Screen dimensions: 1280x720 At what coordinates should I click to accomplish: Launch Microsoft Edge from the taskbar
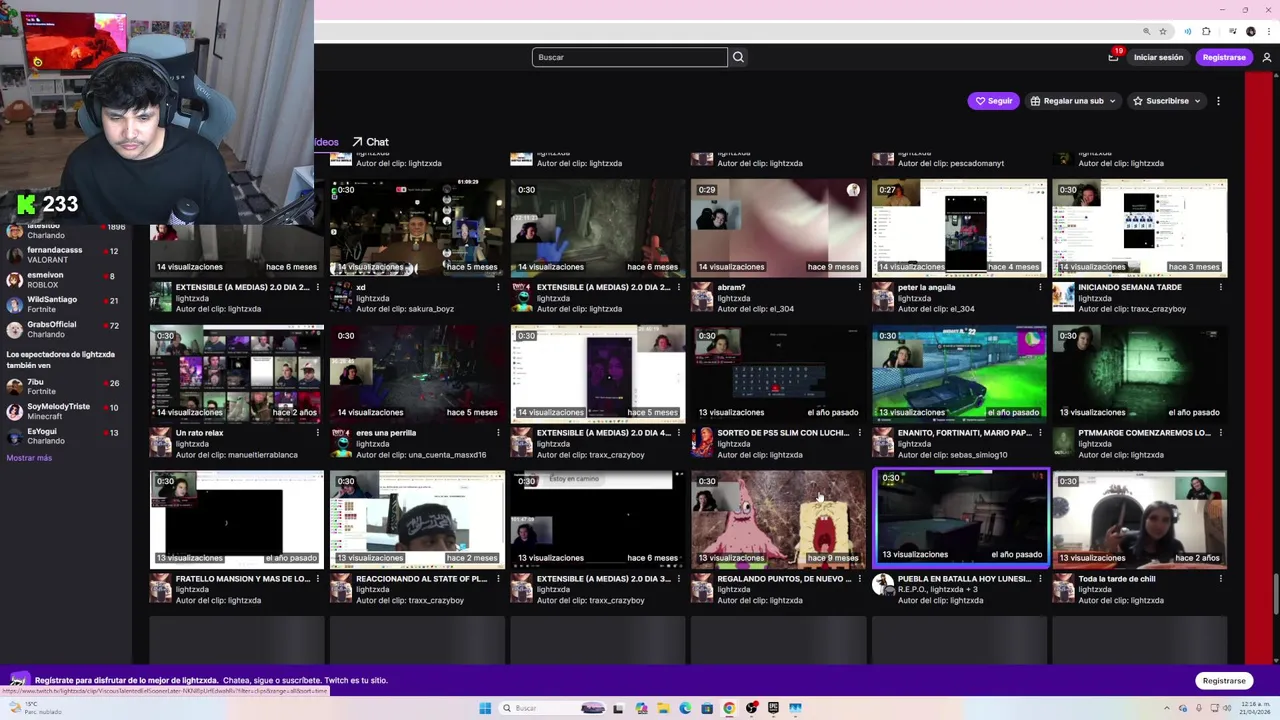(685, 708)
